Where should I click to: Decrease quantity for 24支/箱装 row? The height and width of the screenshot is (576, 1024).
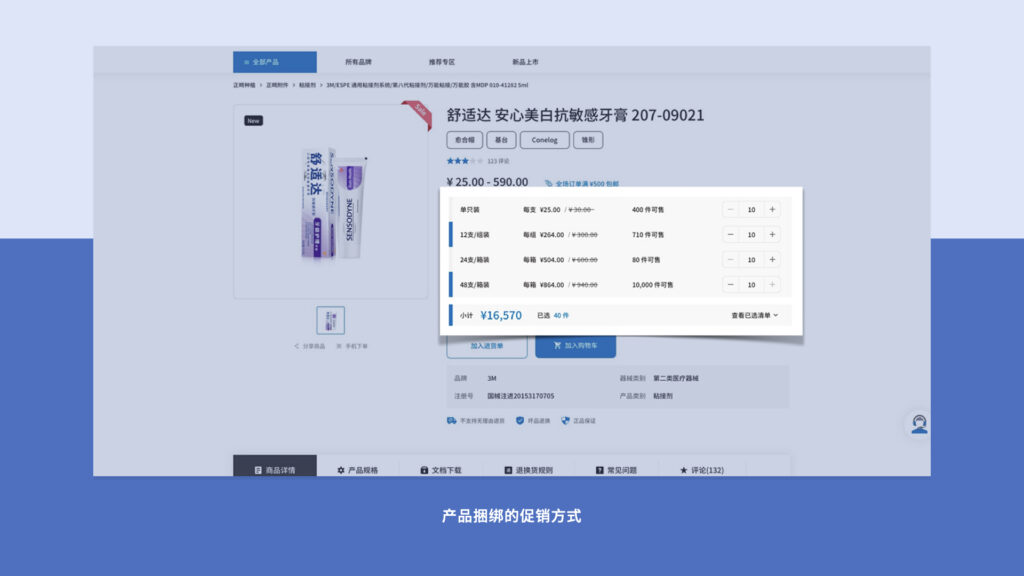730,260
